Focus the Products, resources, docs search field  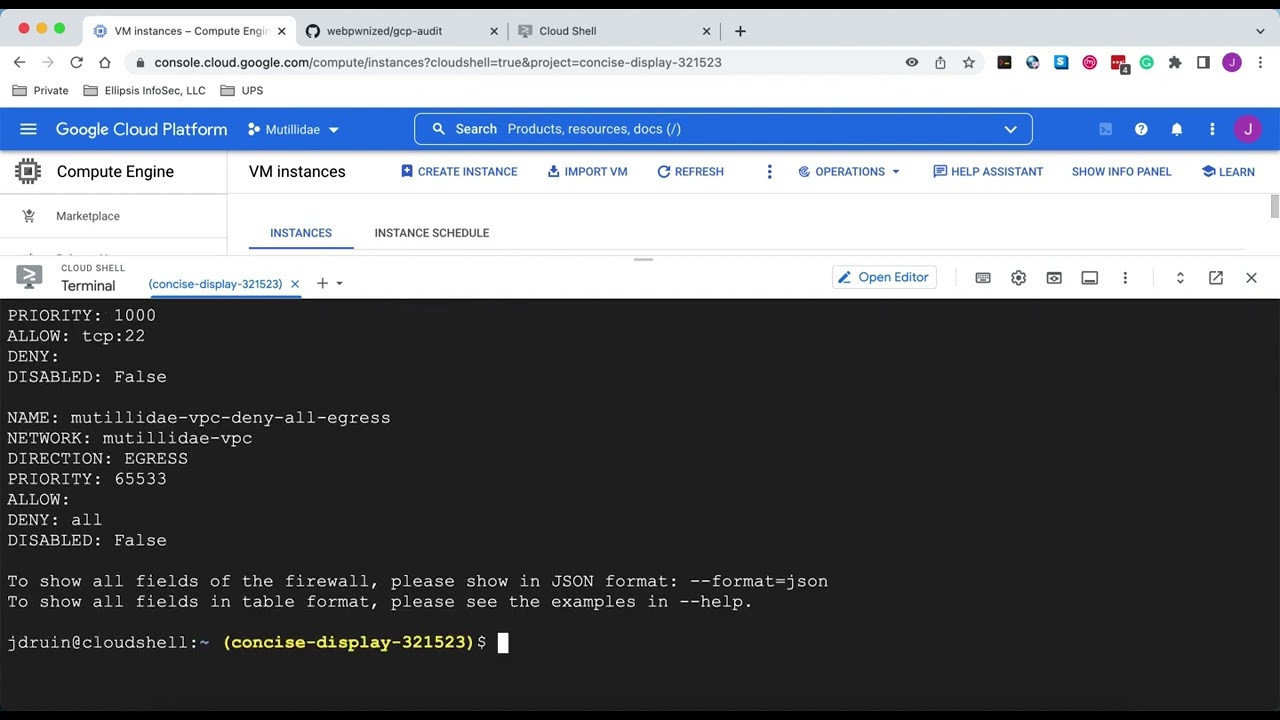click(x=723, y=129)
